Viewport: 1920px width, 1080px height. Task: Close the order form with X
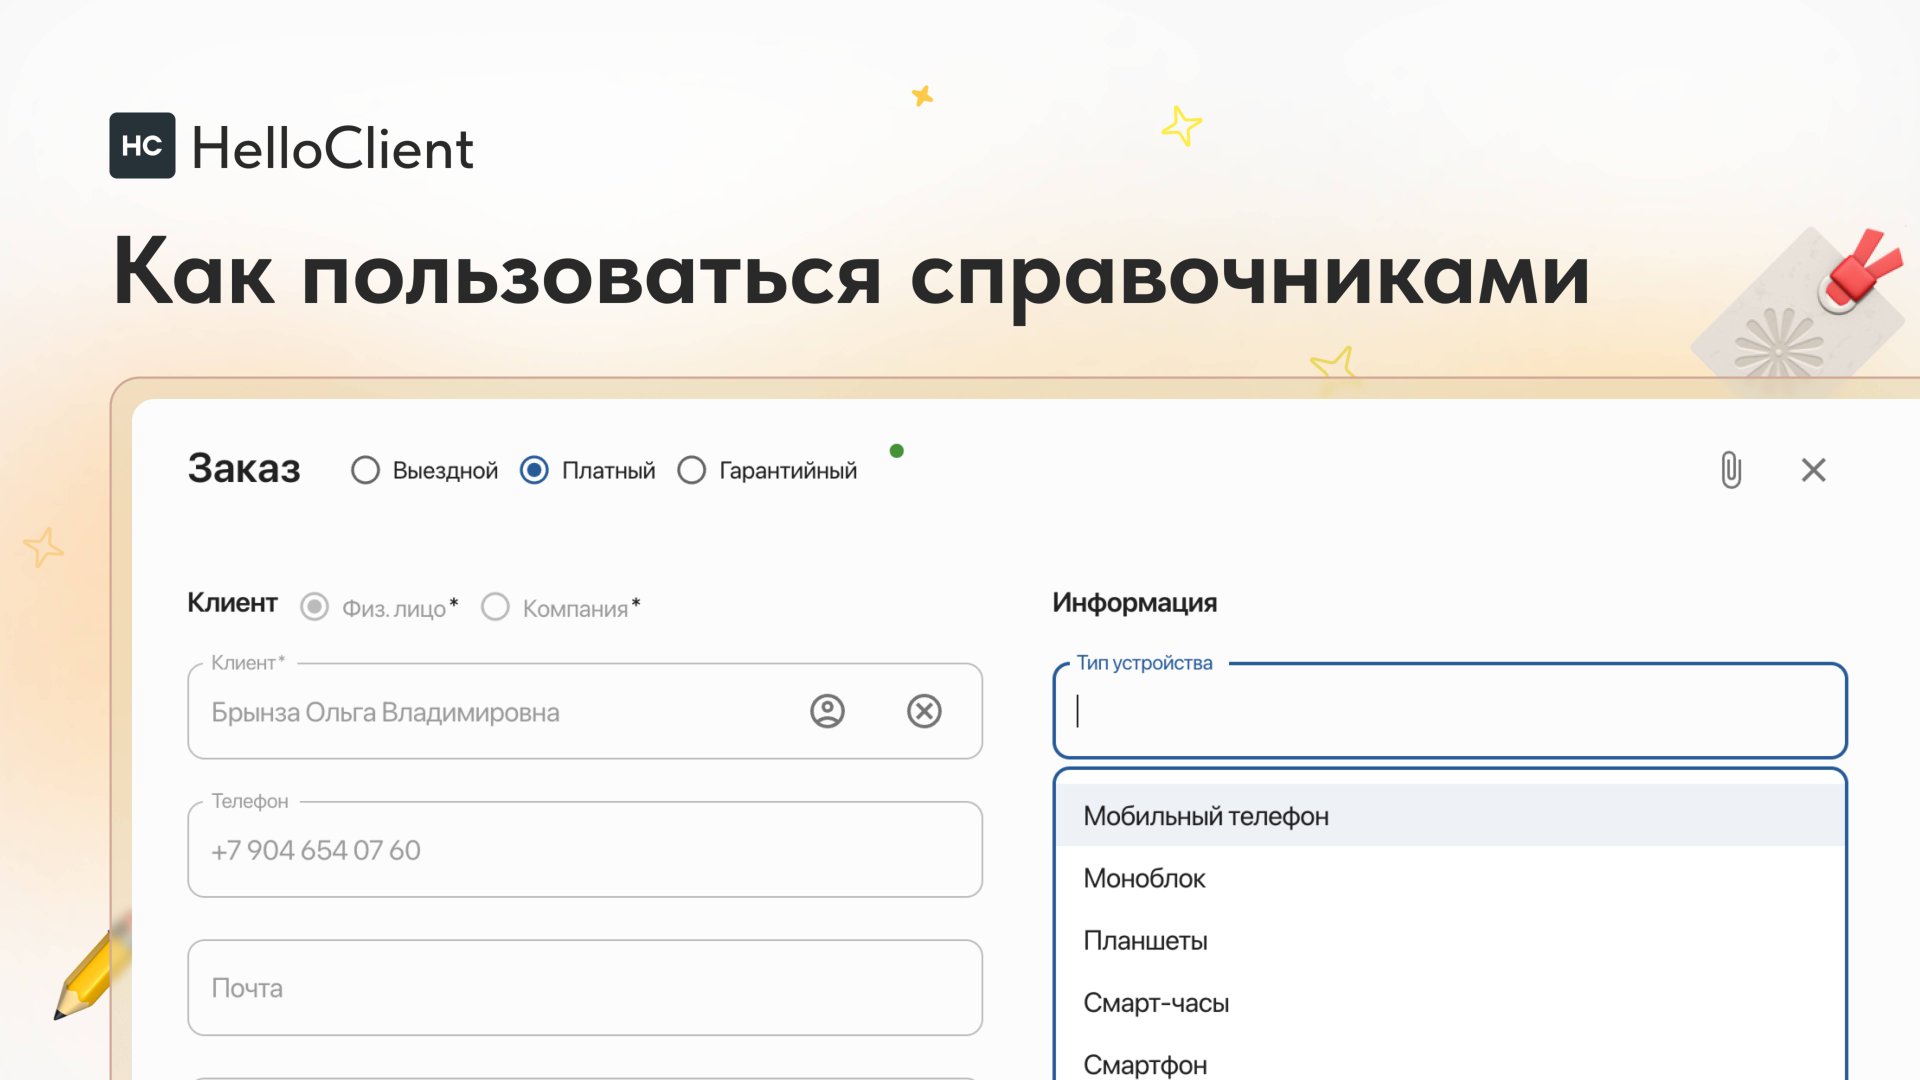[1813, 470]
